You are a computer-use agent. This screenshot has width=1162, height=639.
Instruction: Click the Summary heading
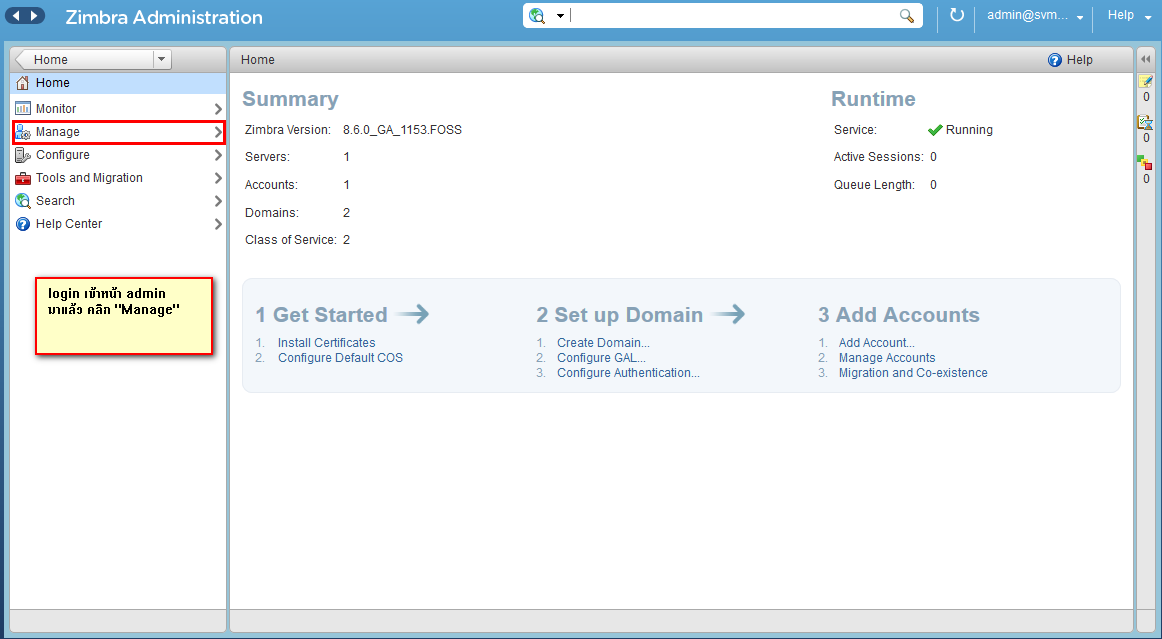click(x=290, y=99)
